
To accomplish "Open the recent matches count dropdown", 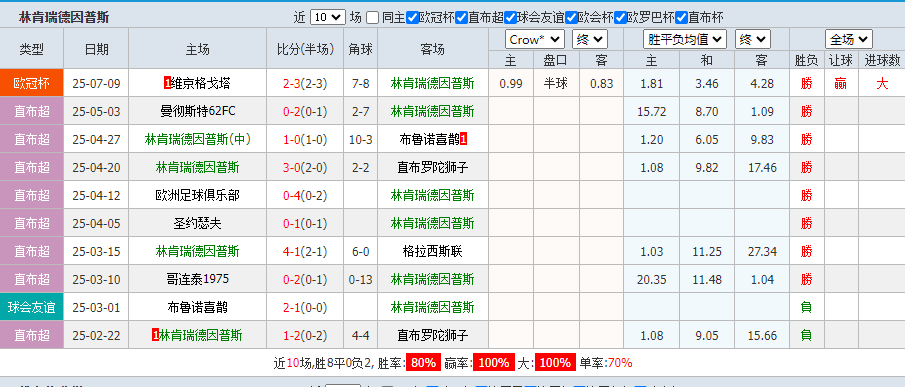I will (328, 17).
